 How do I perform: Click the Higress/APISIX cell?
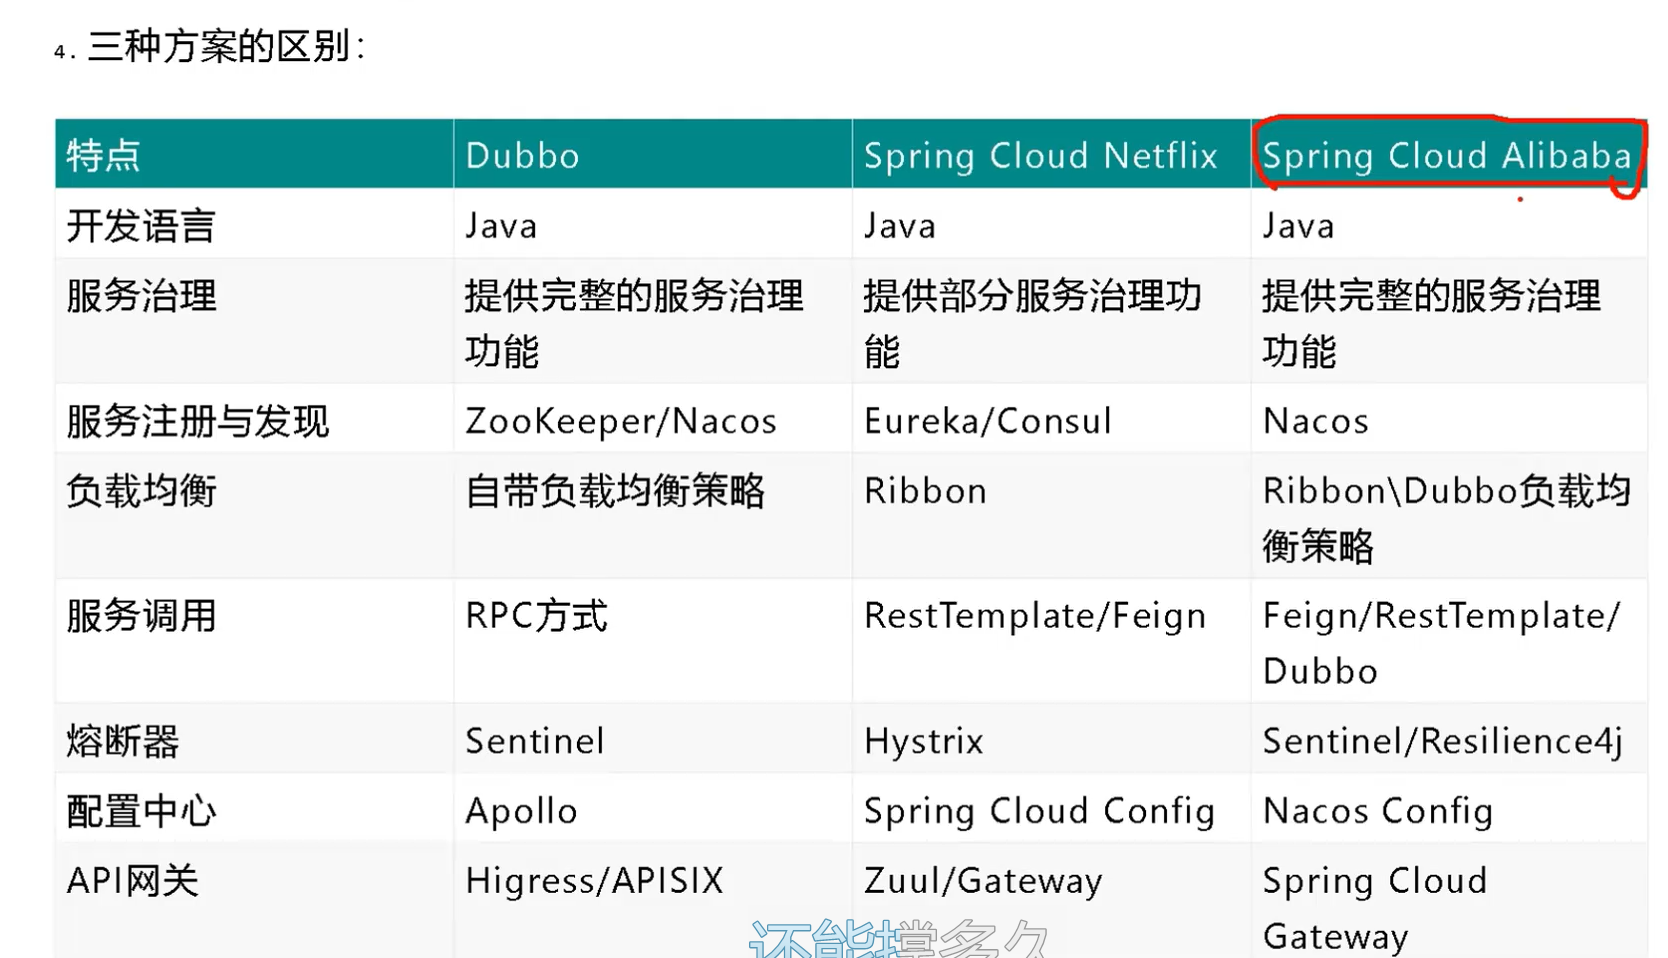coord(594,881)
